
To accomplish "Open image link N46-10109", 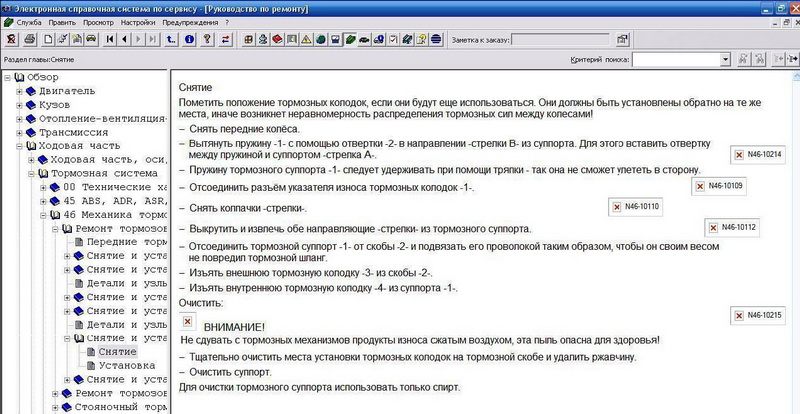I will click(x=719, y=186).
